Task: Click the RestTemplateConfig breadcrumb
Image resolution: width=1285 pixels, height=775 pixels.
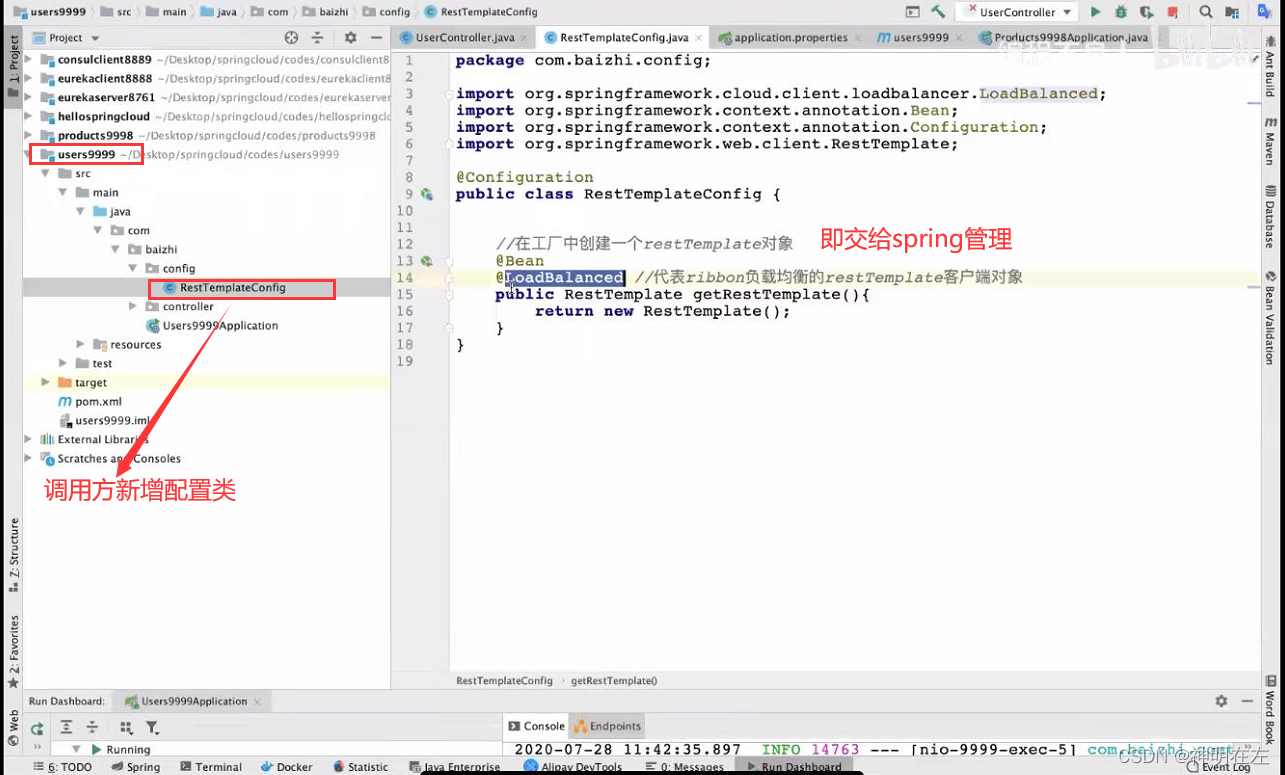Action: tap(504, 680)
